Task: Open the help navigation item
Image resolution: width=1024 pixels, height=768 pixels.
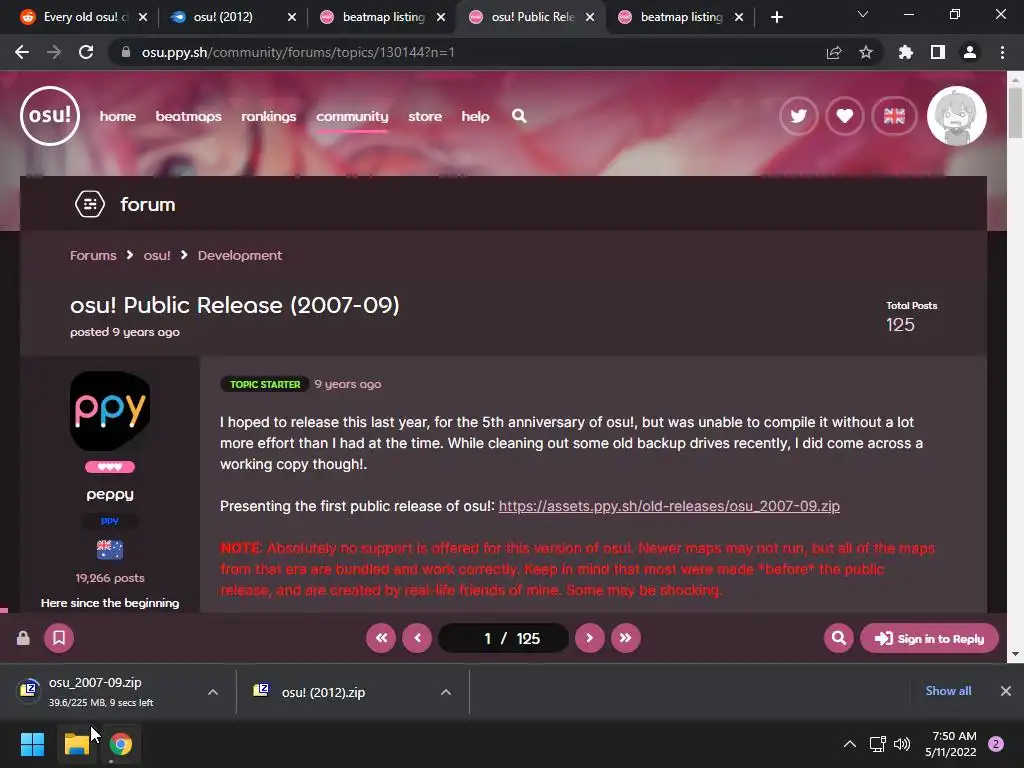Action: pyautogui.click(x=475, y=116)
